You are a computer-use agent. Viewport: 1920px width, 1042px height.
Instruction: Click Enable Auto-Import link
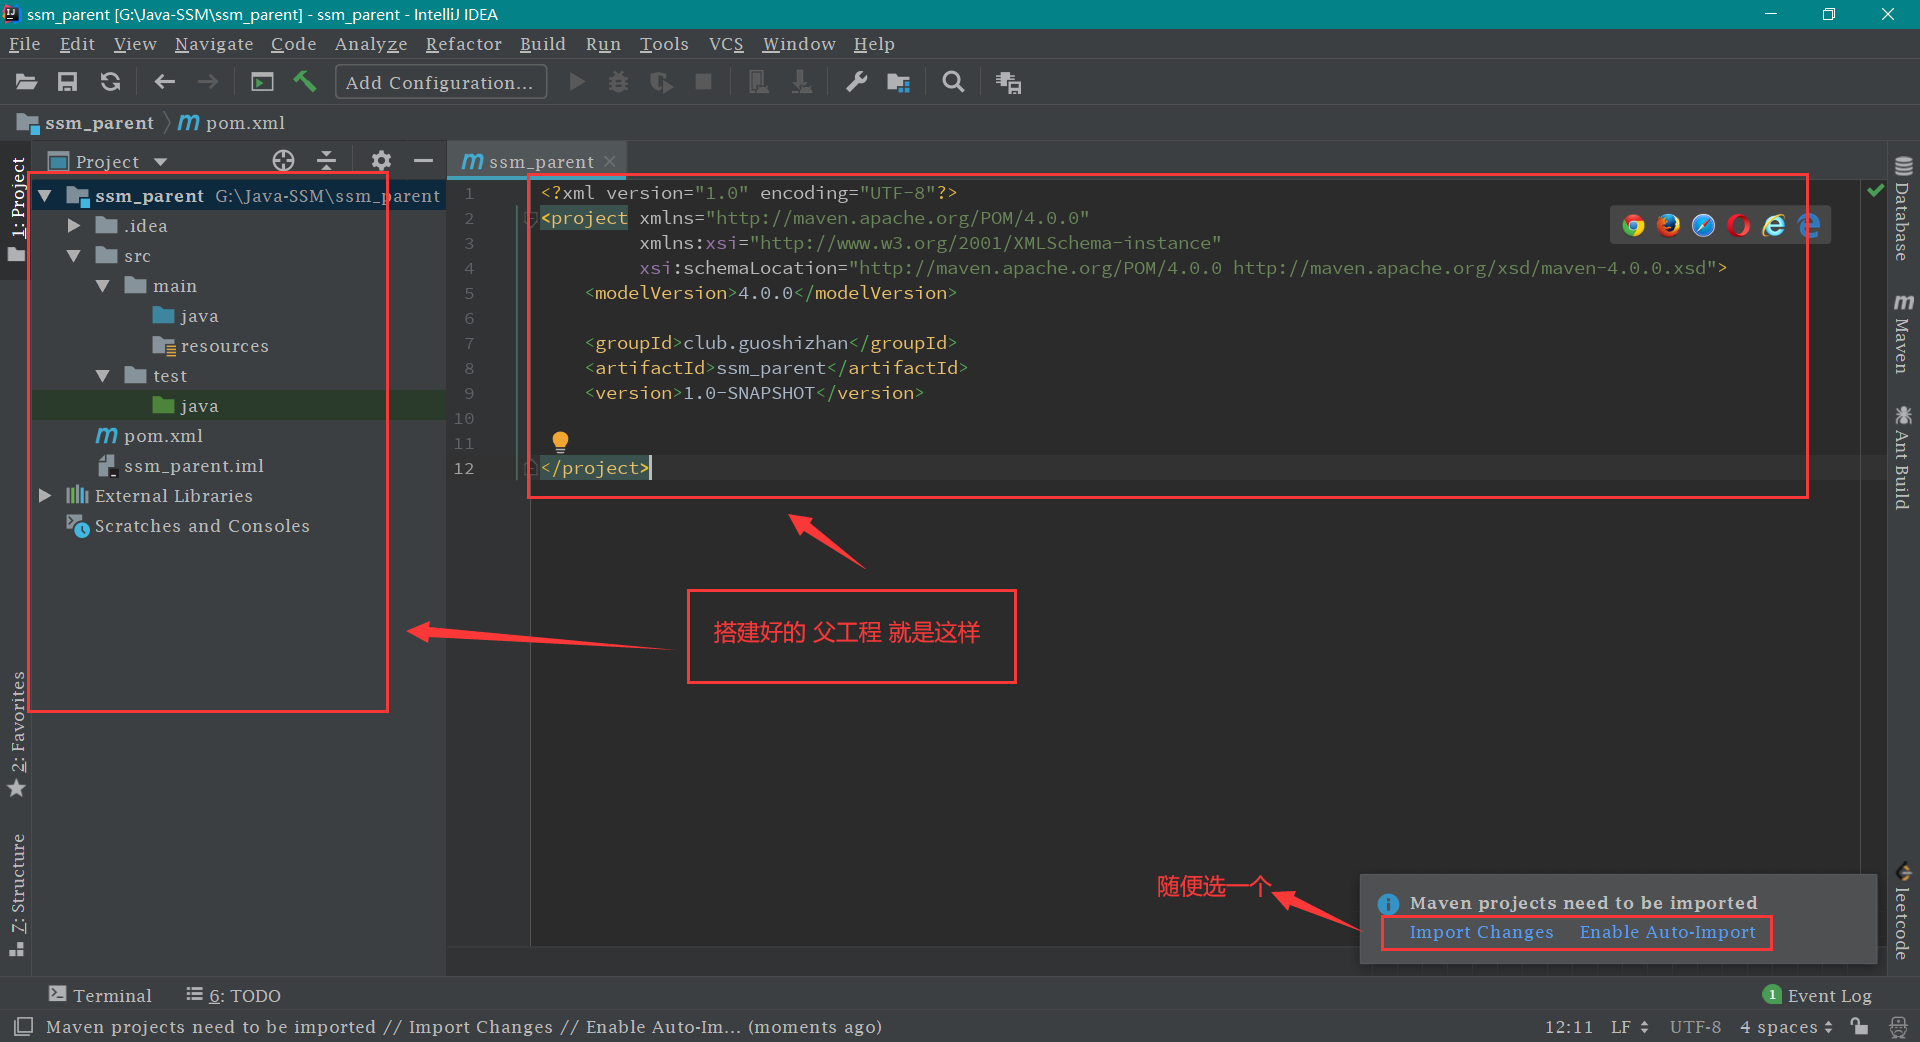[x=1667, y=932]
